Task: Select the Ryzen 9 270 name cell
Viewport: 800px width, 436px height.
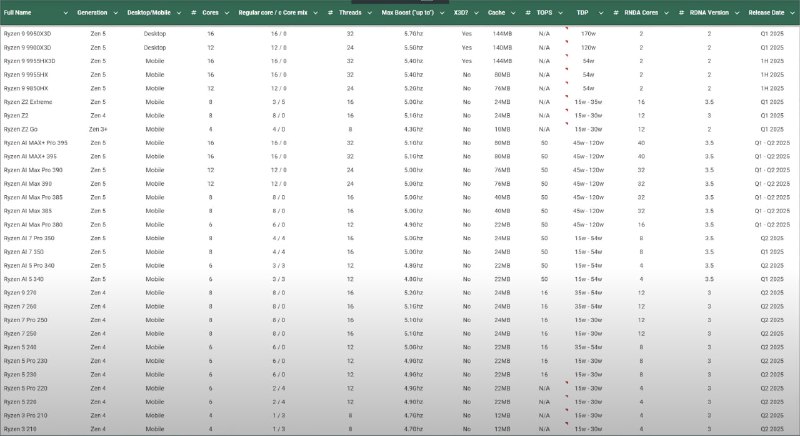Action: pyautogui.click(x=20, y=293)
